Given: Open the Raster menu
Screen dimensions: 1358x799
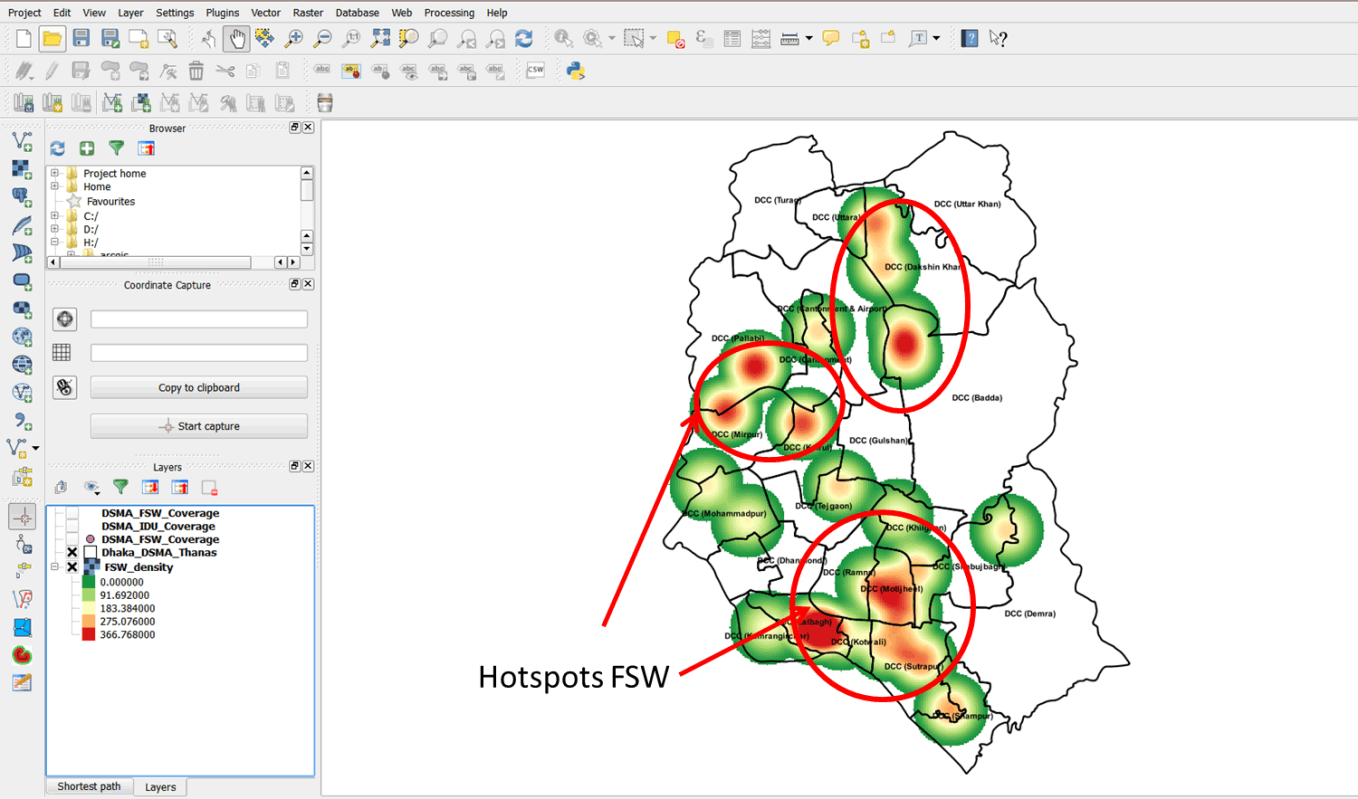Looking at the screenshot, I should [x=308, y=13].
